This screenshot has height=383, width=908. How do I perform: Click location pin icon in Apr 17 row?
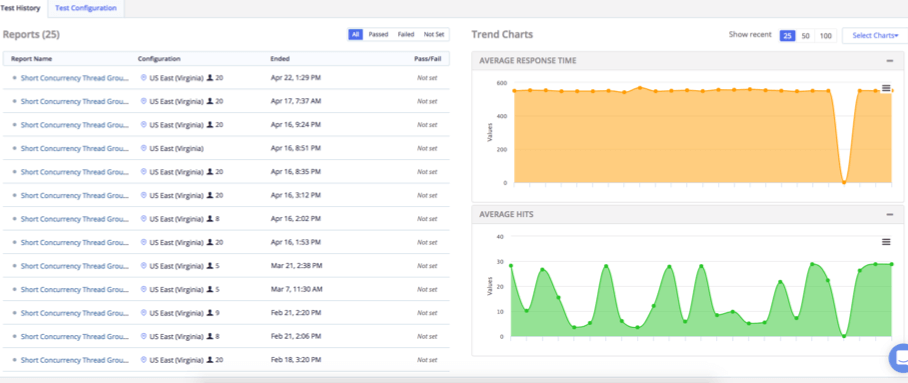pyautogui.click(x=144, y=101)
